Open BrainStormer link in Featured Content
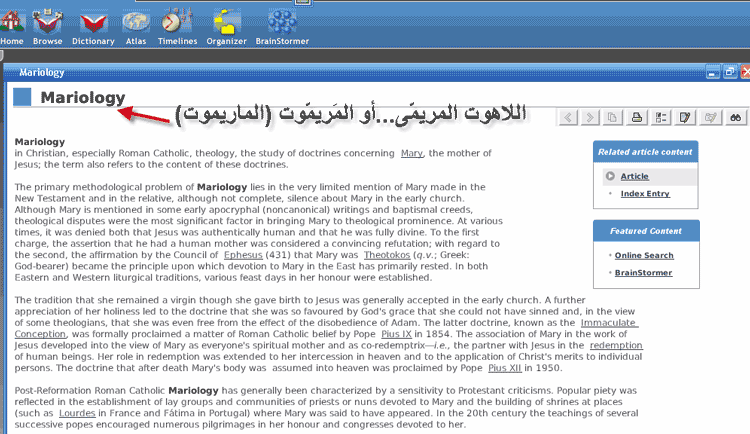 pos(643,273)
